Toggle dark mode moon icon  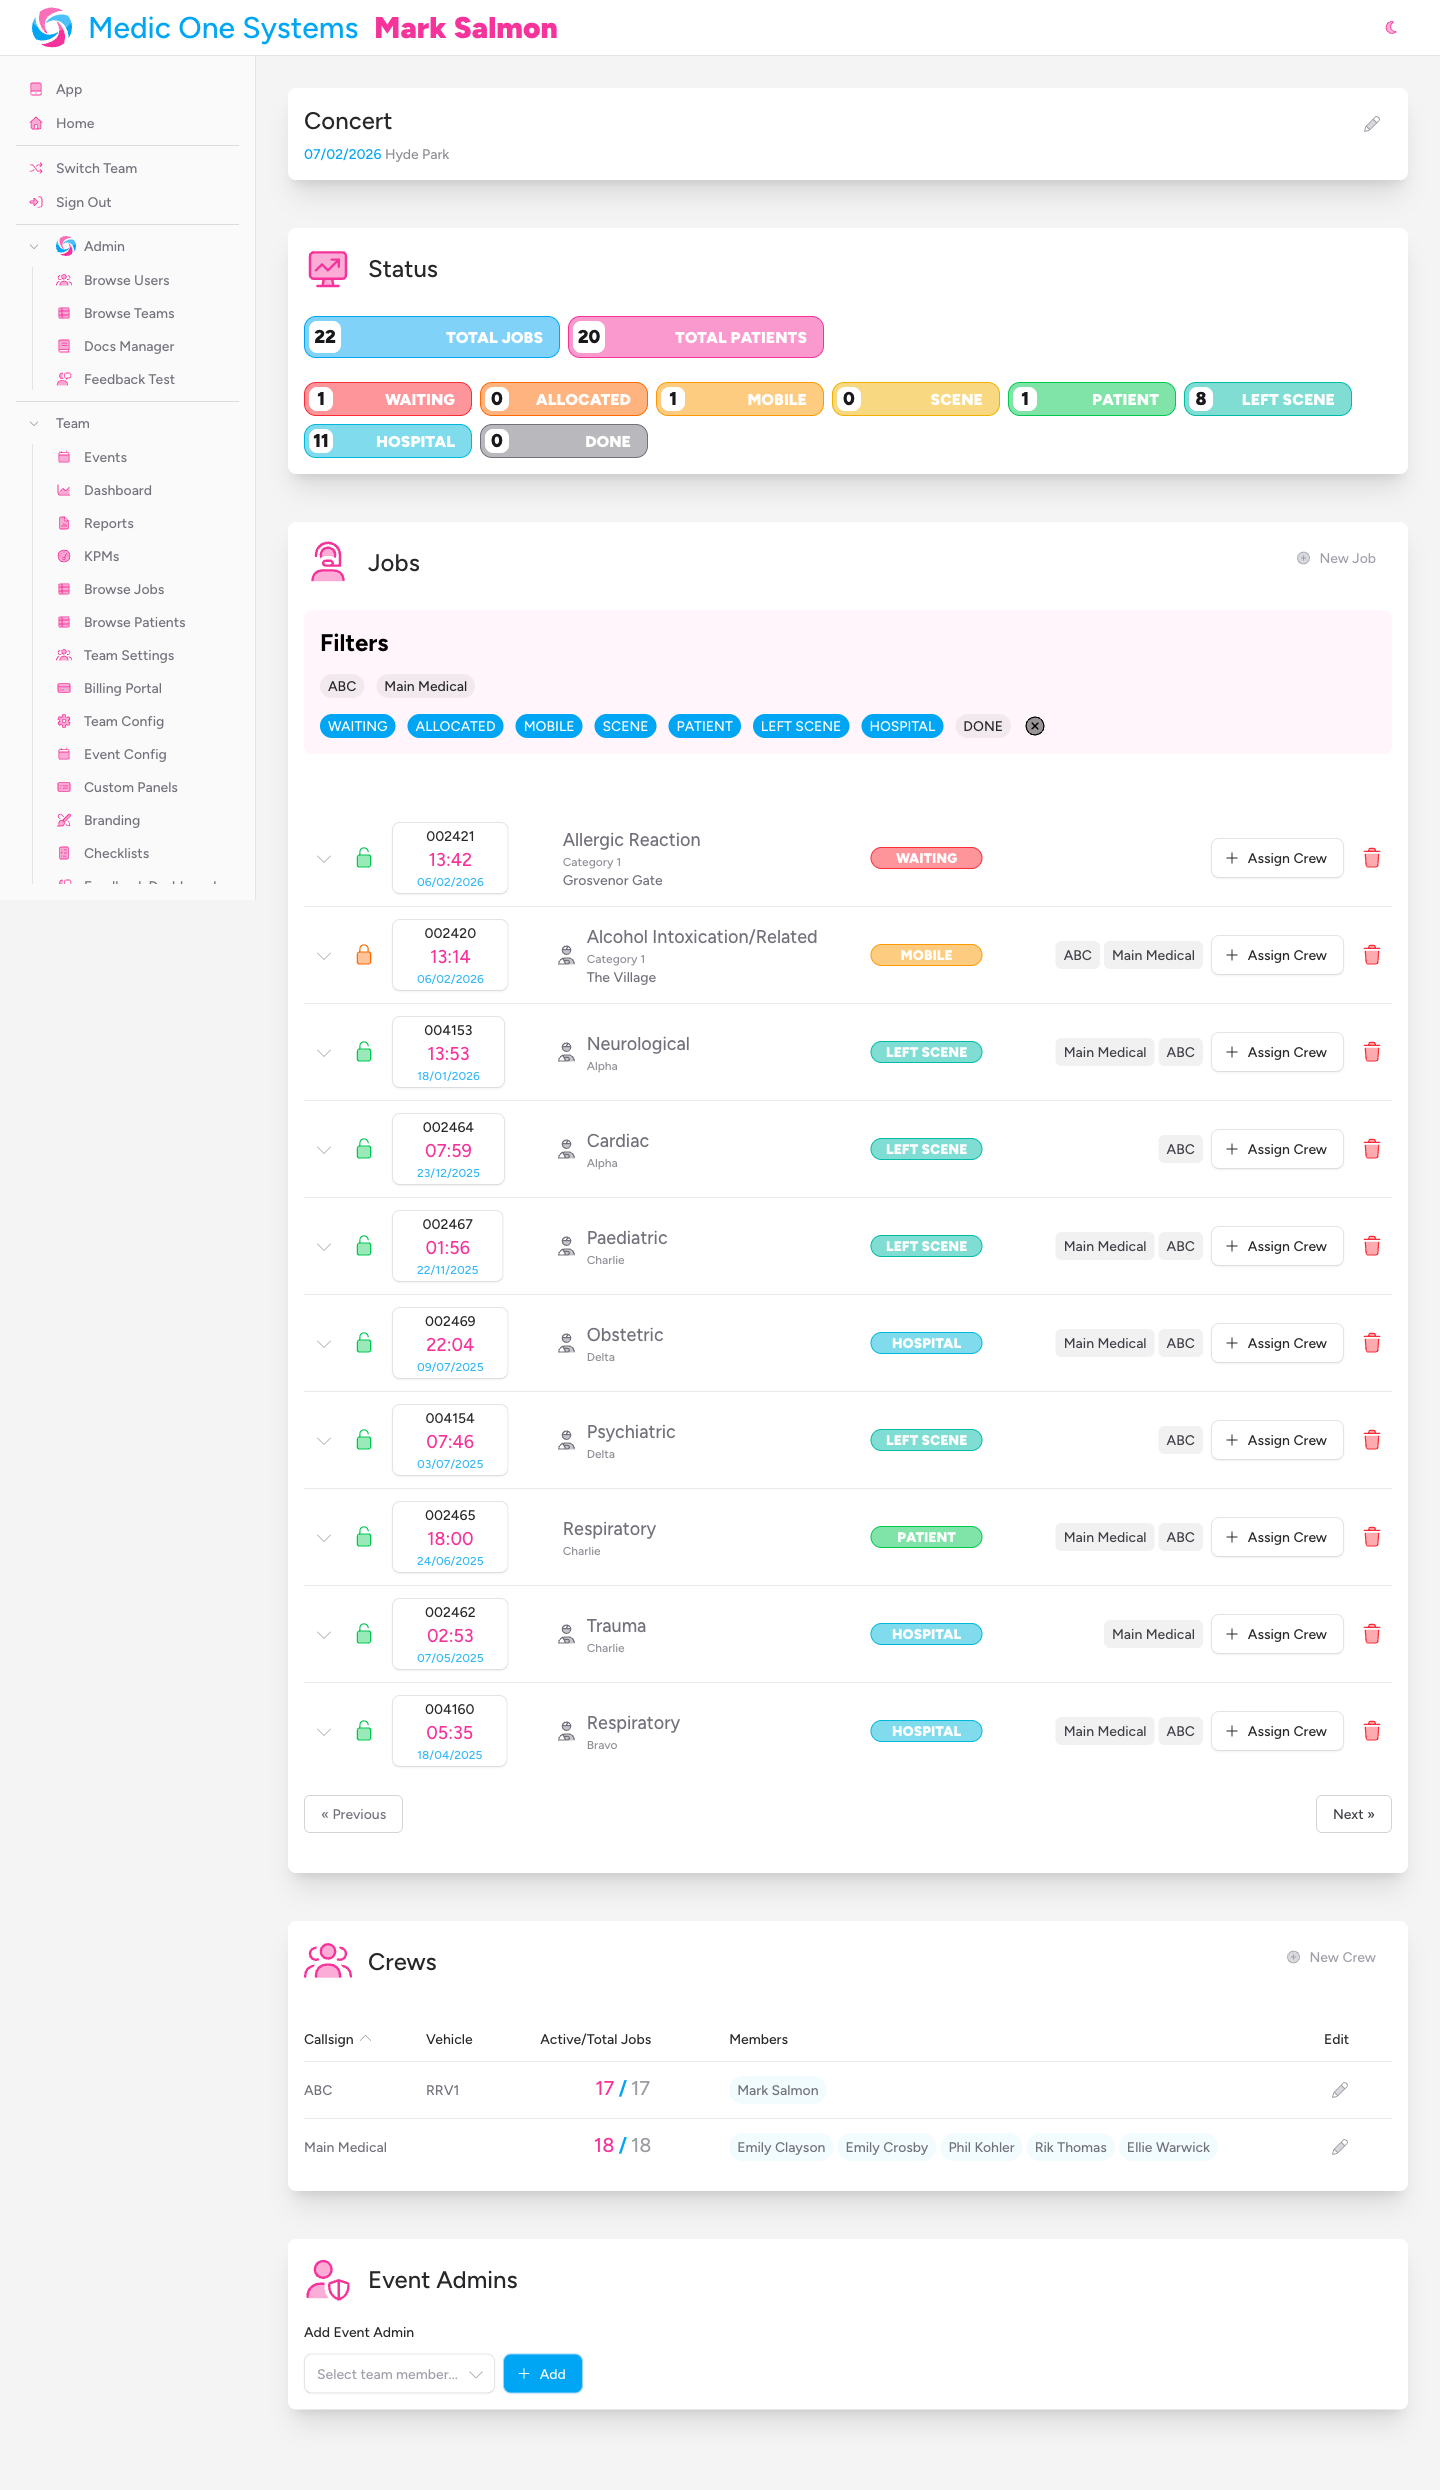1391,28
